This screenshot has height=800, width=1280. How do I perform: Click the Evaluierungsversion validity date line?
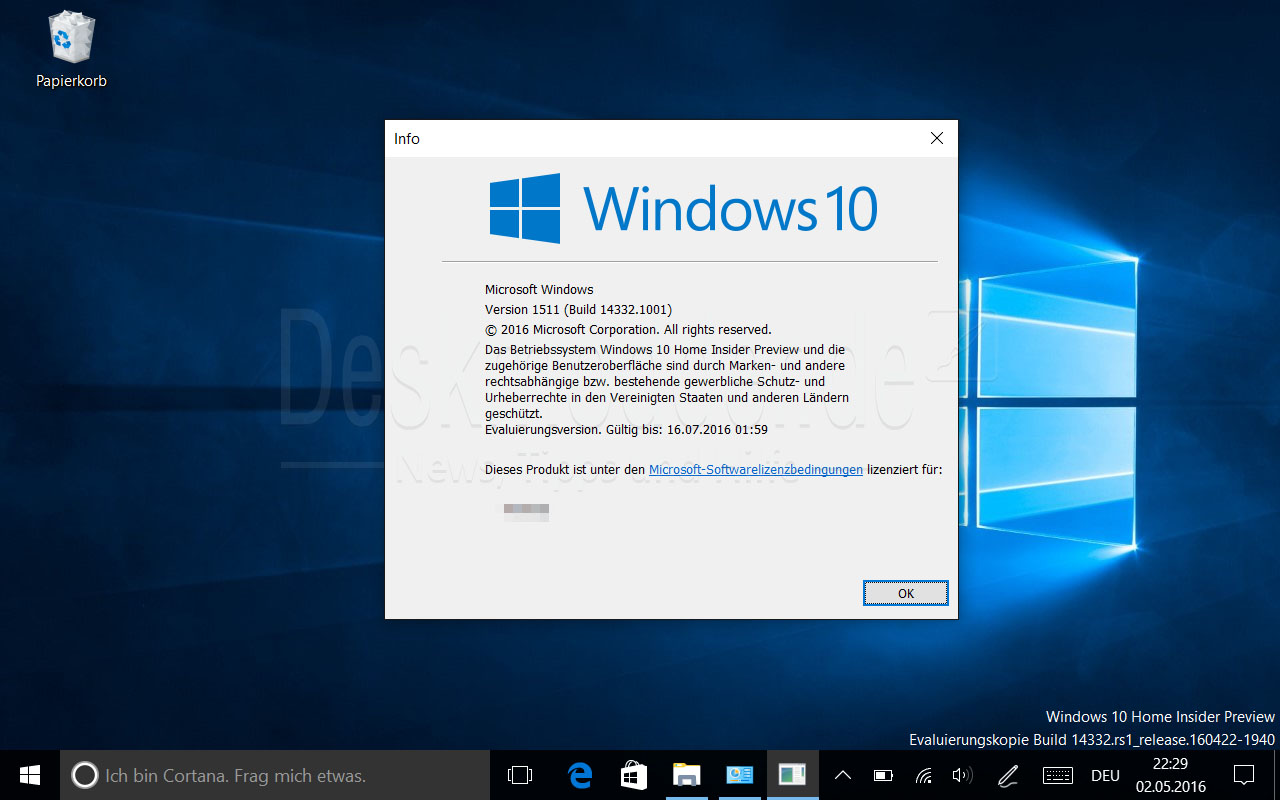click(626, 429)
